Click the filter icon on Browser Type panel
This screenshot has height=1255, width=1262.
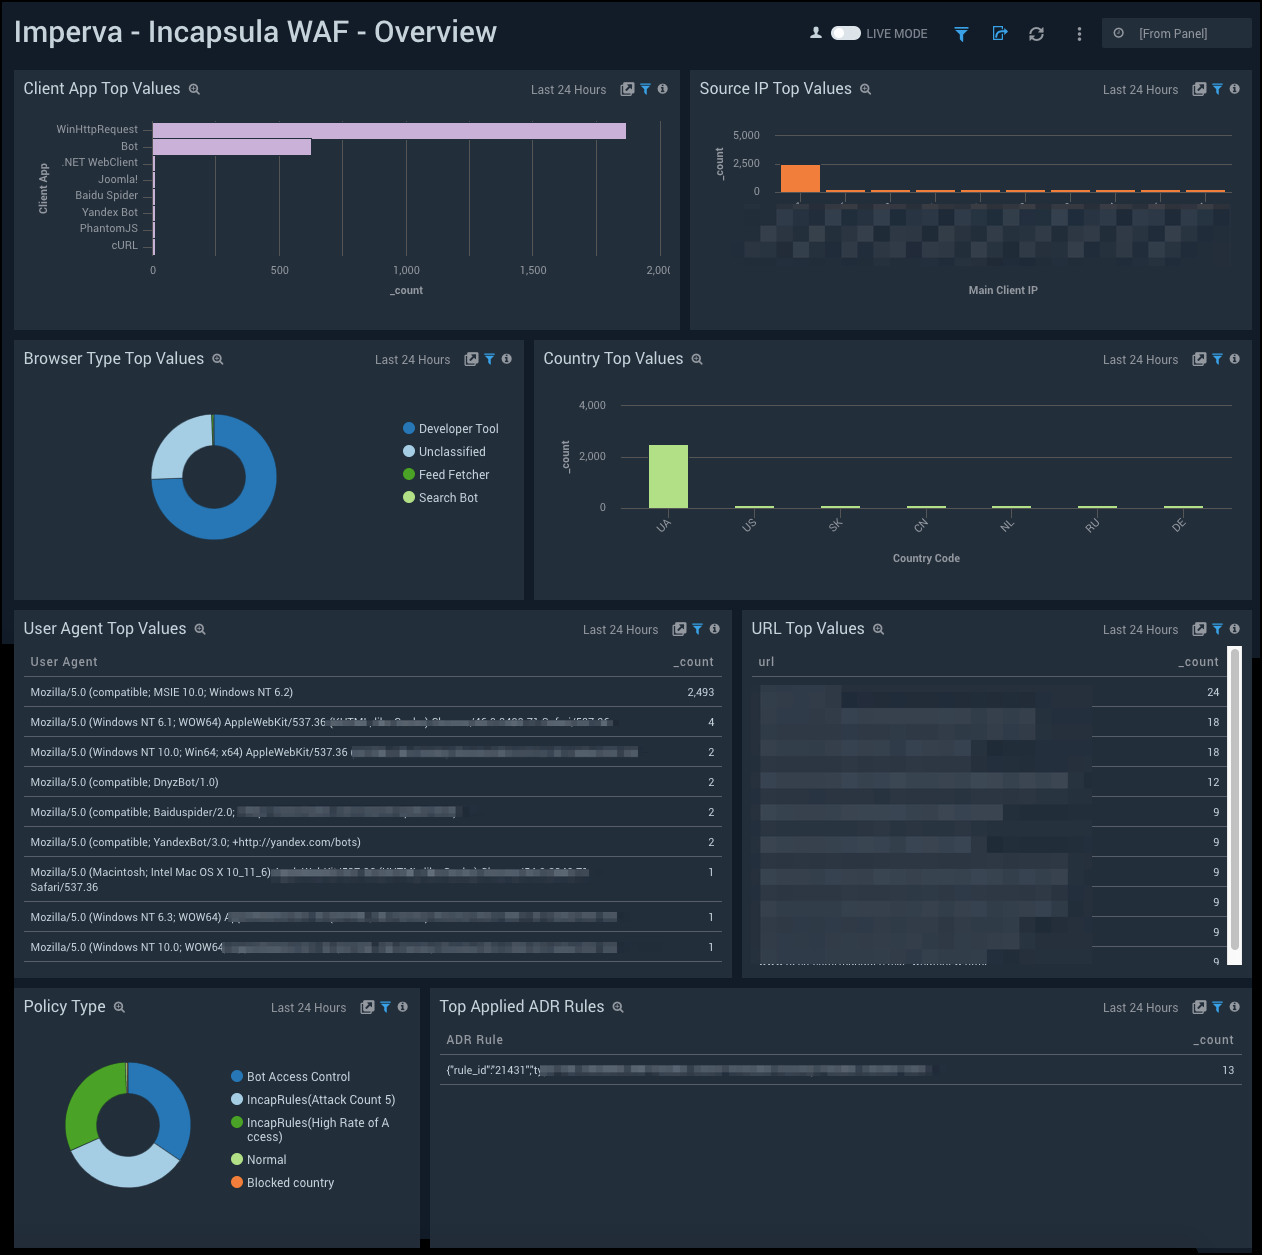[489, 359]
